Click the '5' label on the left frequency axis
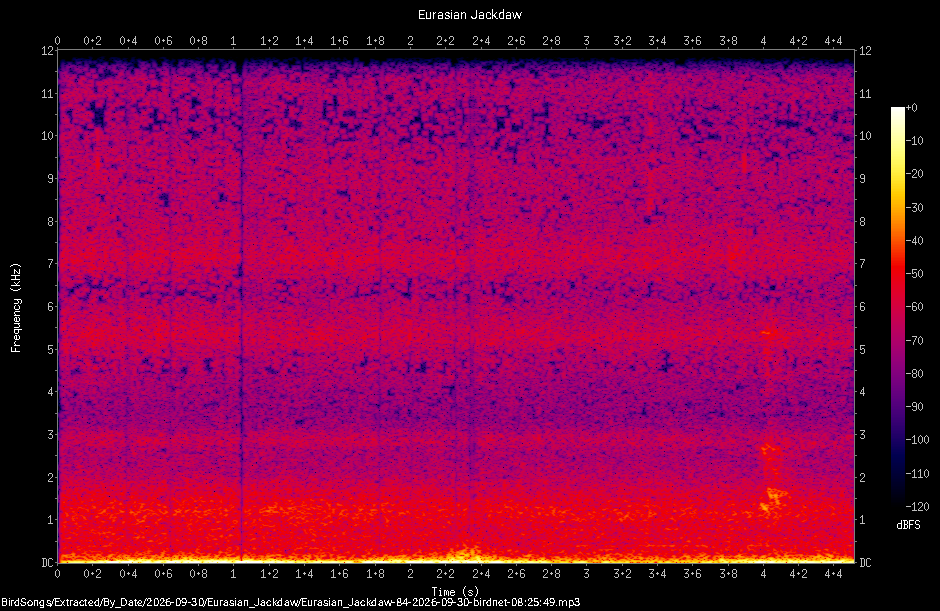The height and width of the screenshot is (611, 940). click(x=50, y=349)
